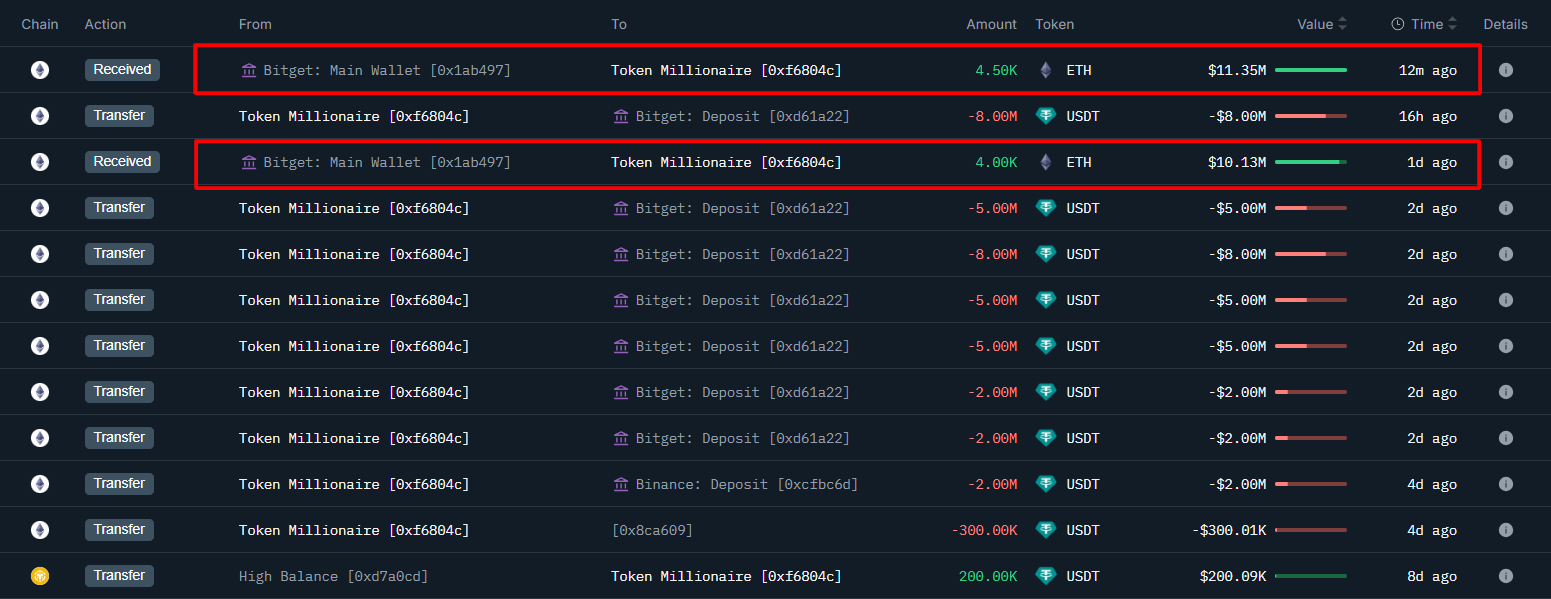Click USDT icon on the -$300.01K row
1551x599 pixels.
(x=1046, y=530)
